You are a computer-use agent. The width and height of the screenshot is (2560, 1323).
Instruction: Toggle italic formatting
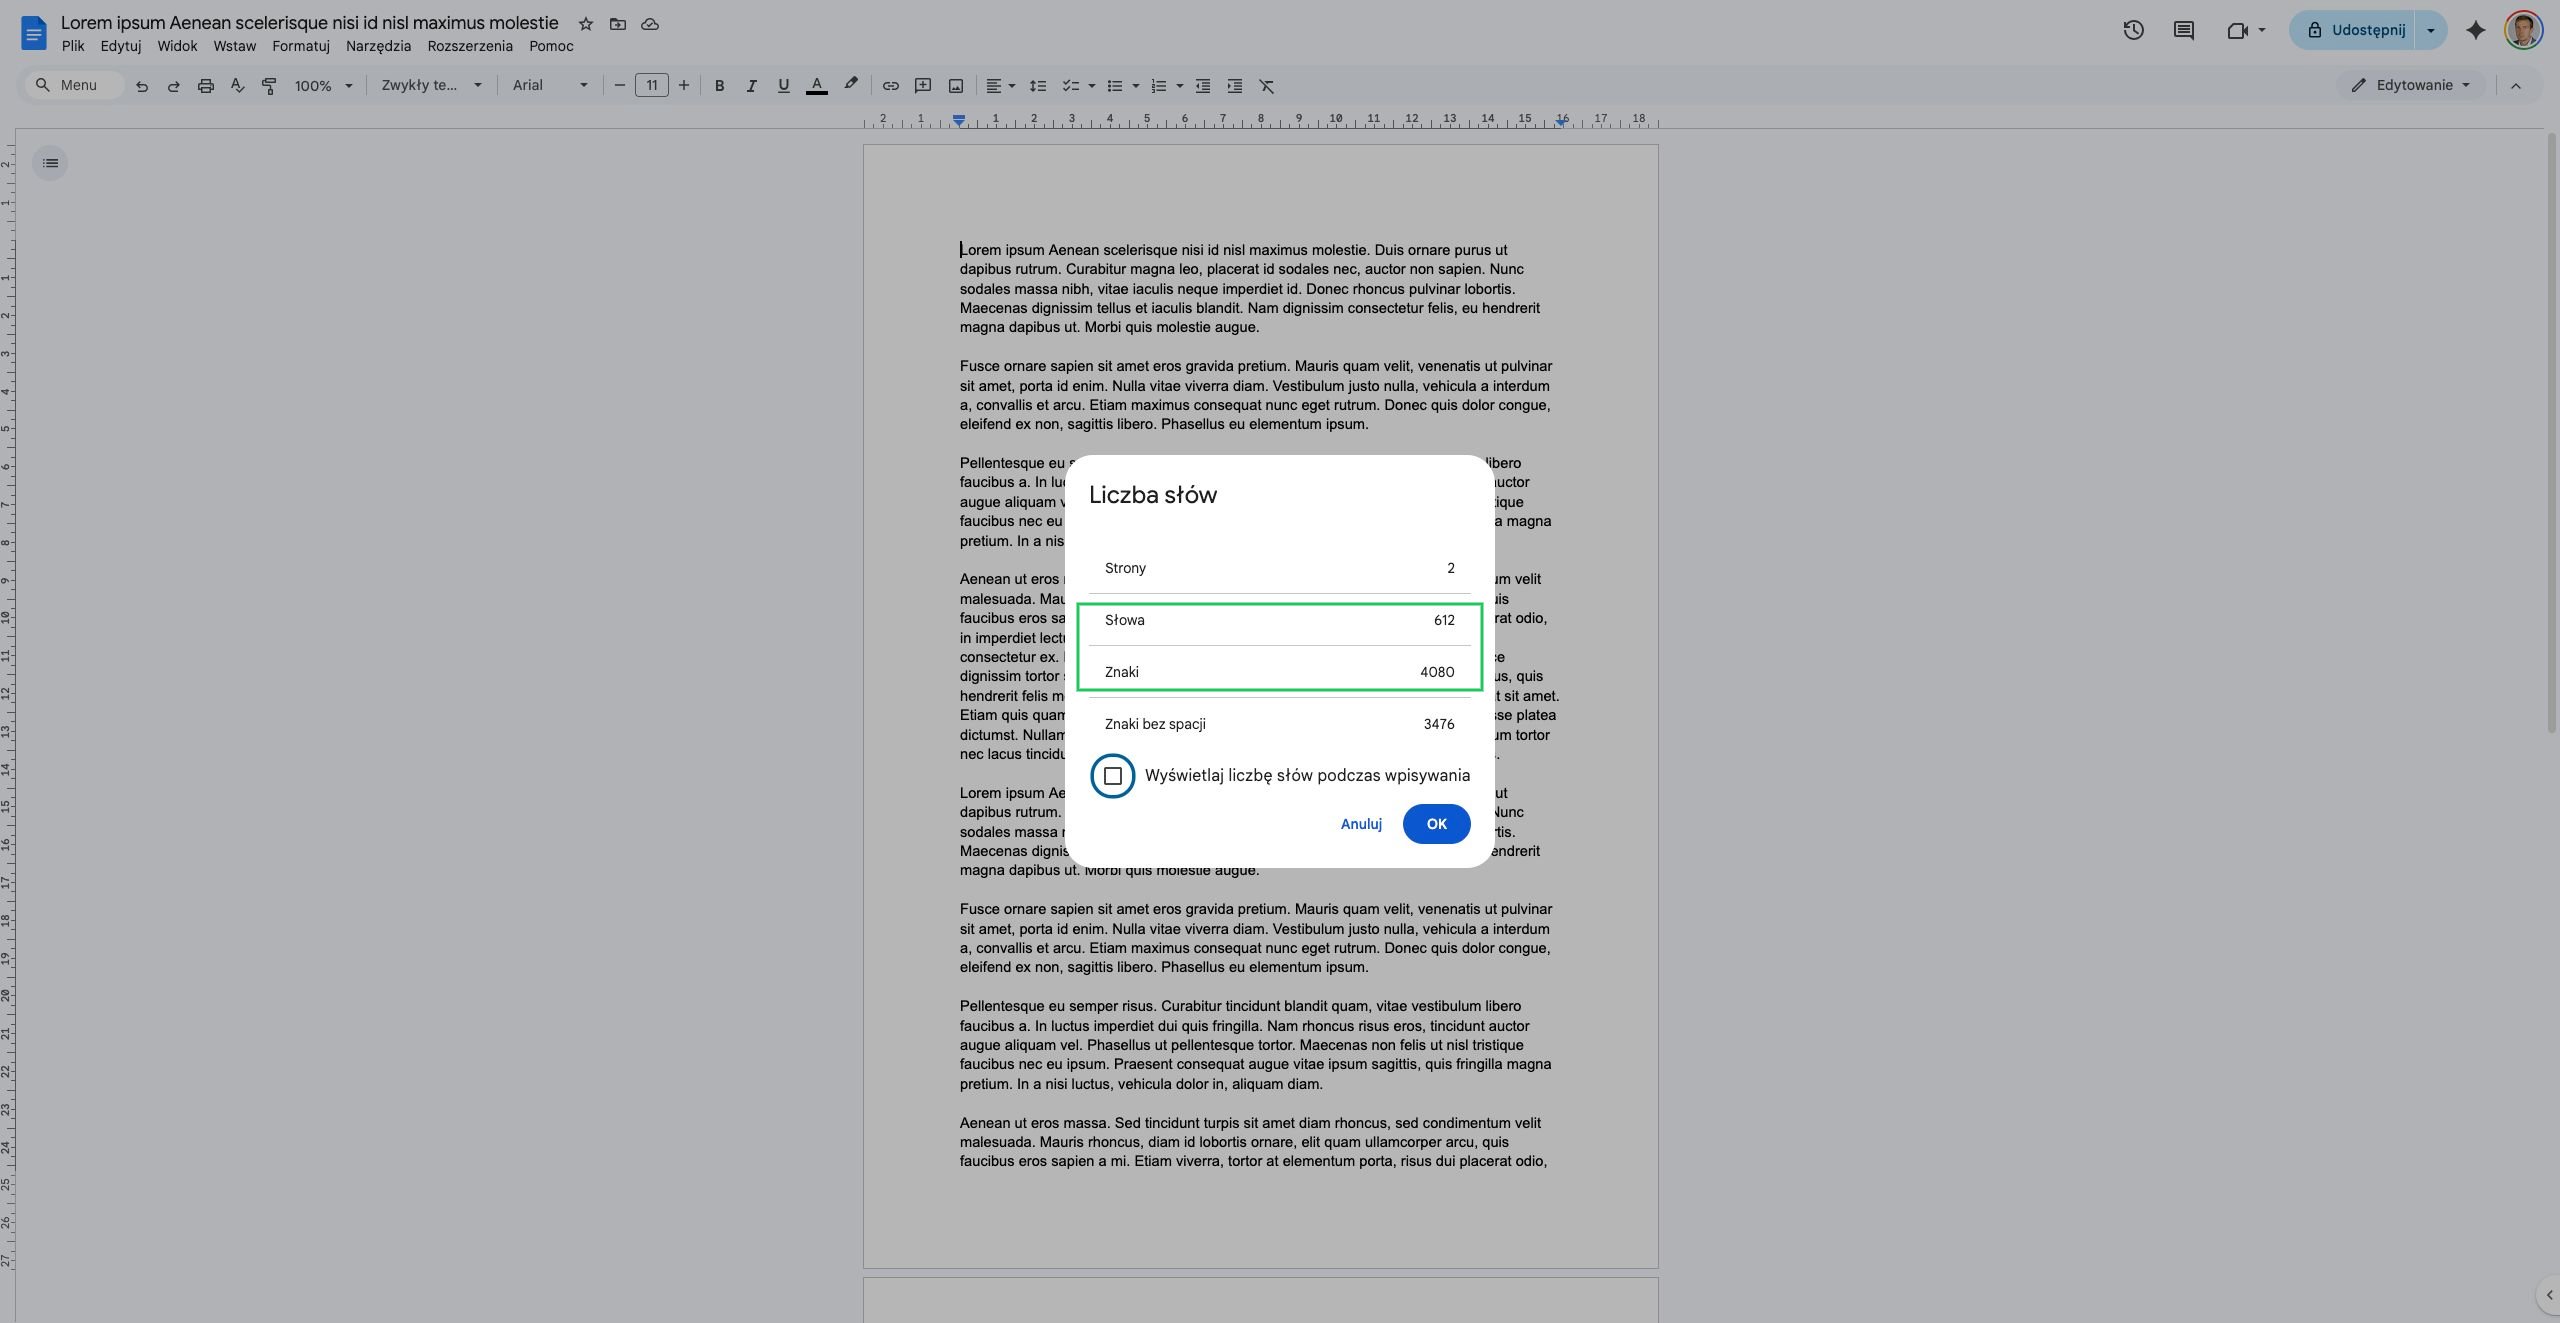click(x=751, y=86)
